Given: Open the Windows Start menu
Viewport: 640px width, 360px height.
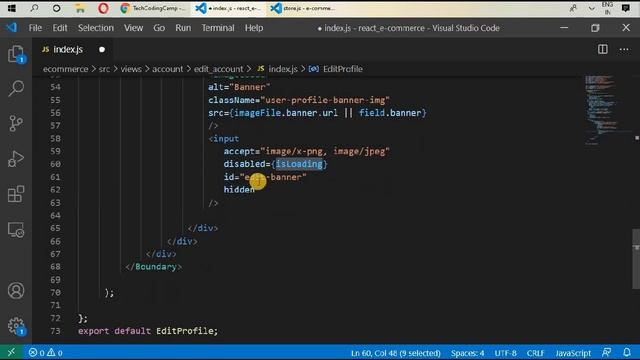Looking at the screenshot, I should (x=12, y=8).
